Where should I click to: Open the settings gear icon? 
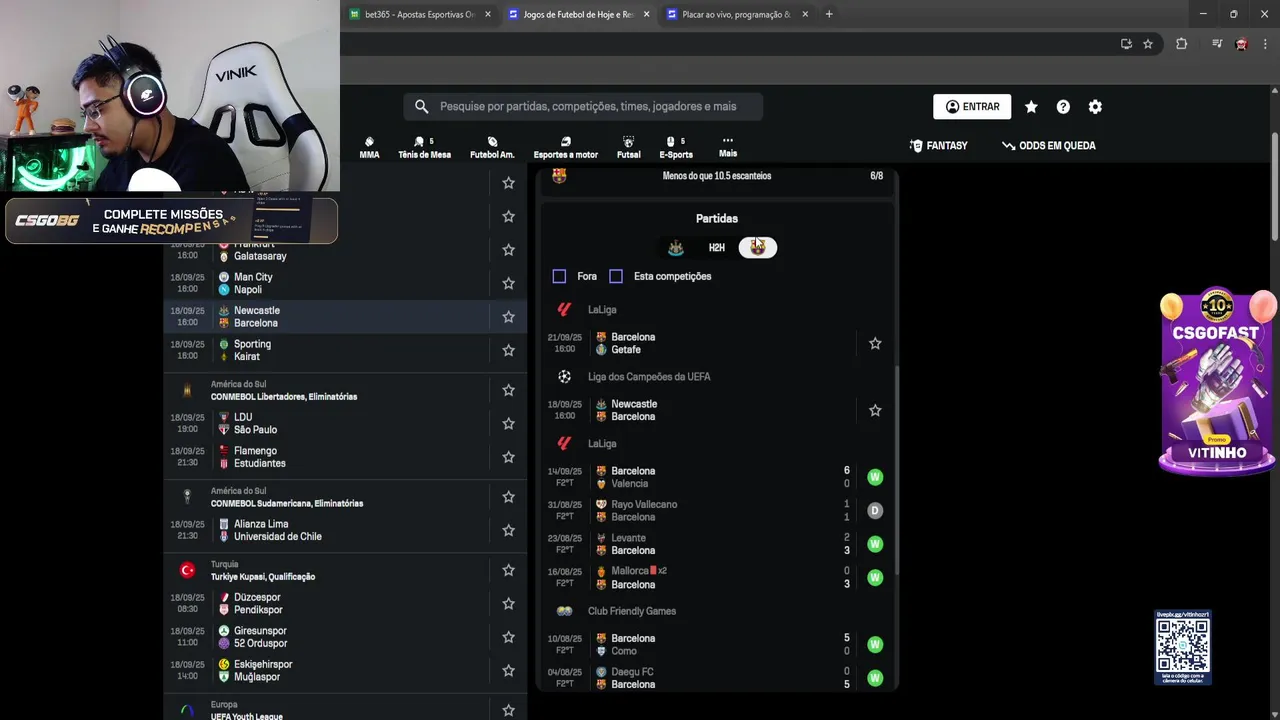coord(1095,107)
